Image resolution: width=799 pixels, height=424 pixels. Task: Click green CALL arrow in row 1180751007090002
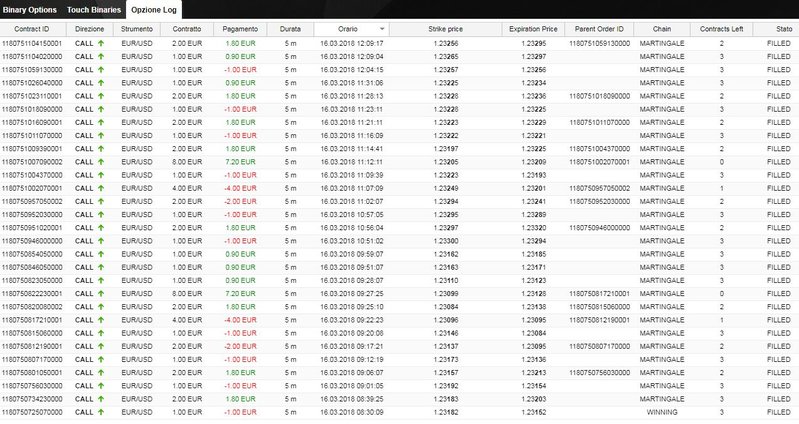point(101,162)
